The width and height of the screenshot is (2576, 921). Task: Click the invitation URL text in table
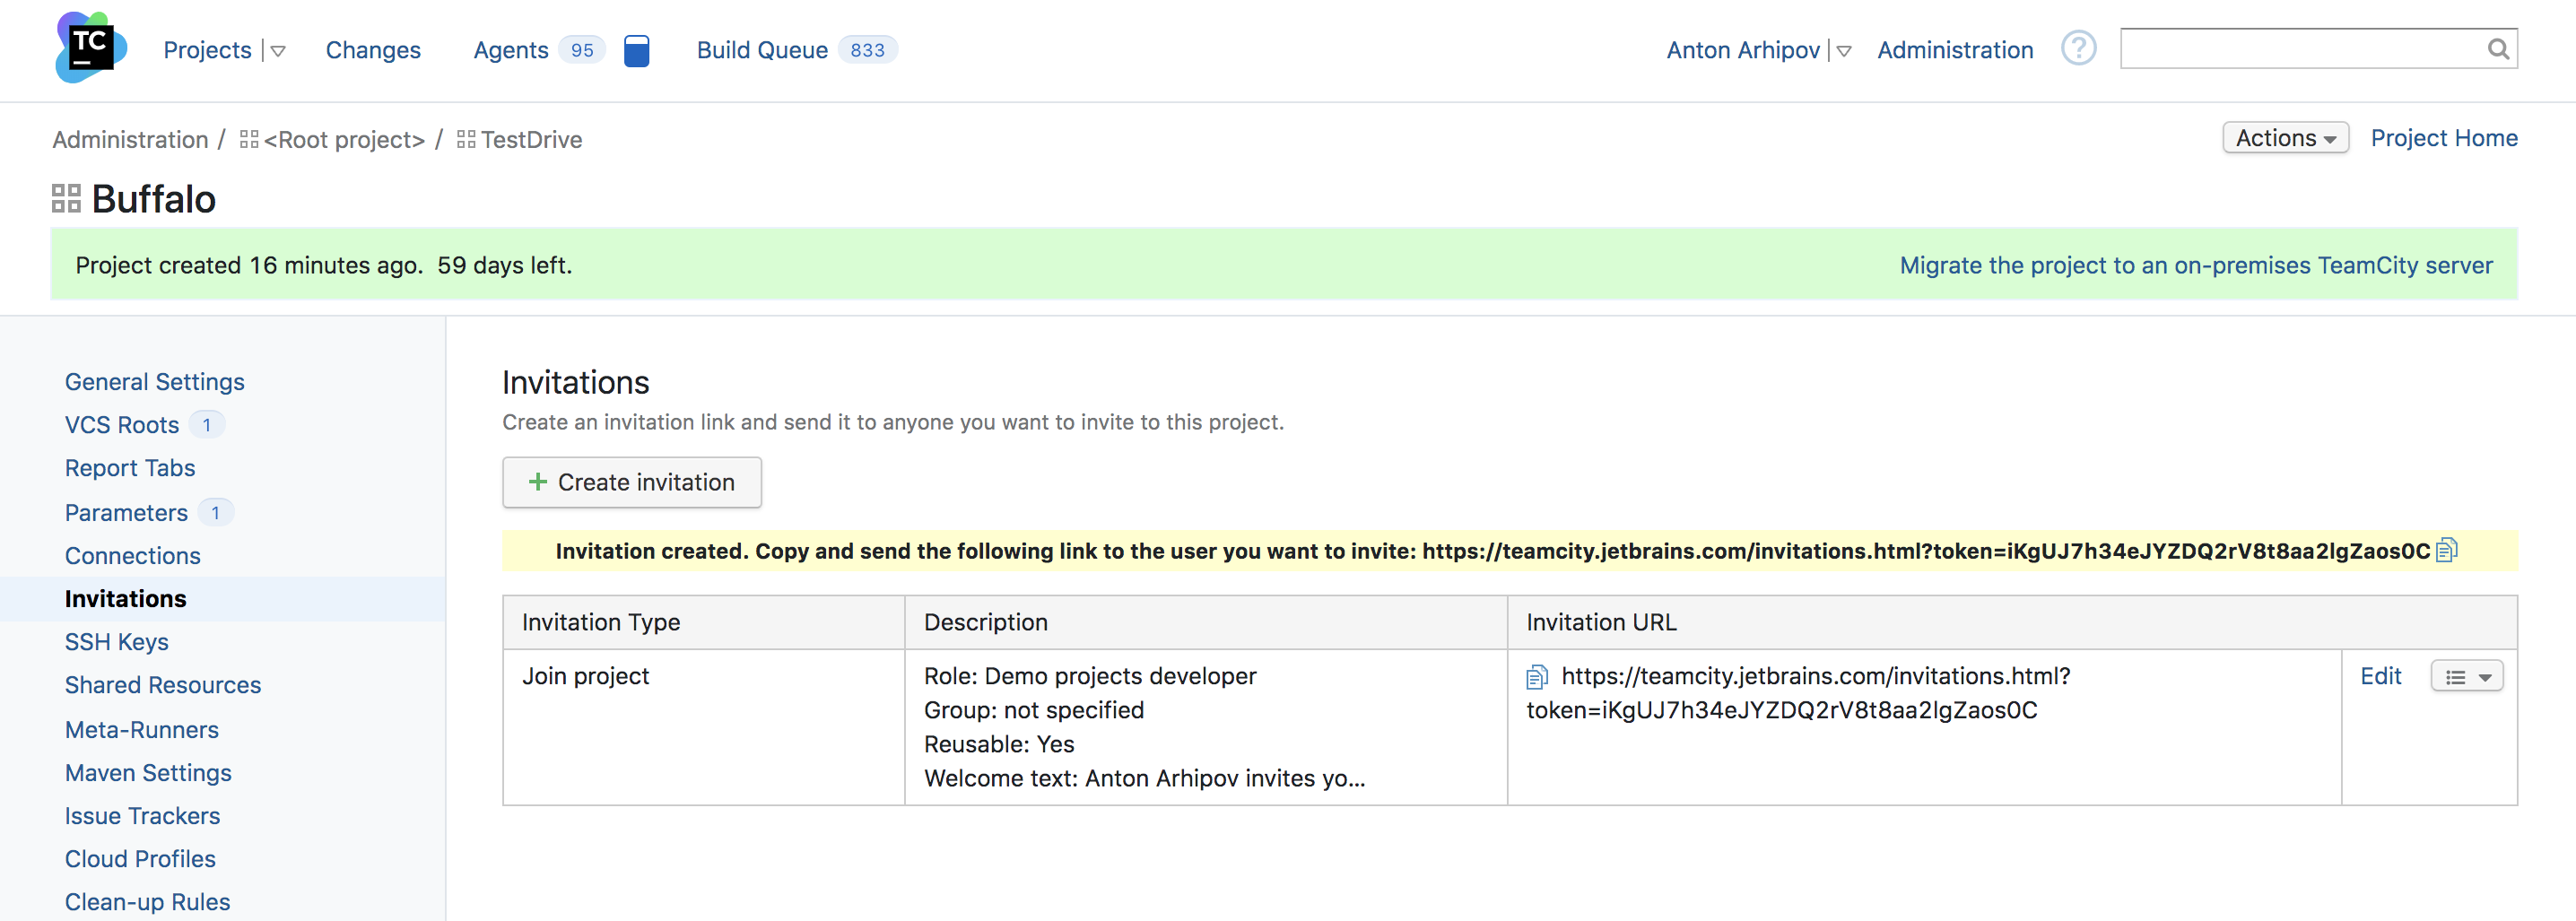[x=1798, y=693]
